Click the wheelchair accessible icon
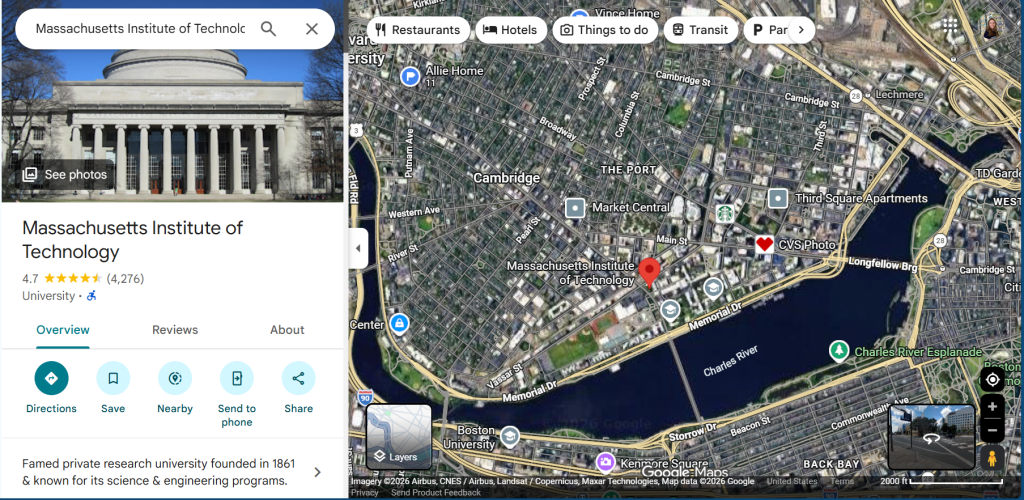Screen dimensions: 1024x500 (91, 296)
